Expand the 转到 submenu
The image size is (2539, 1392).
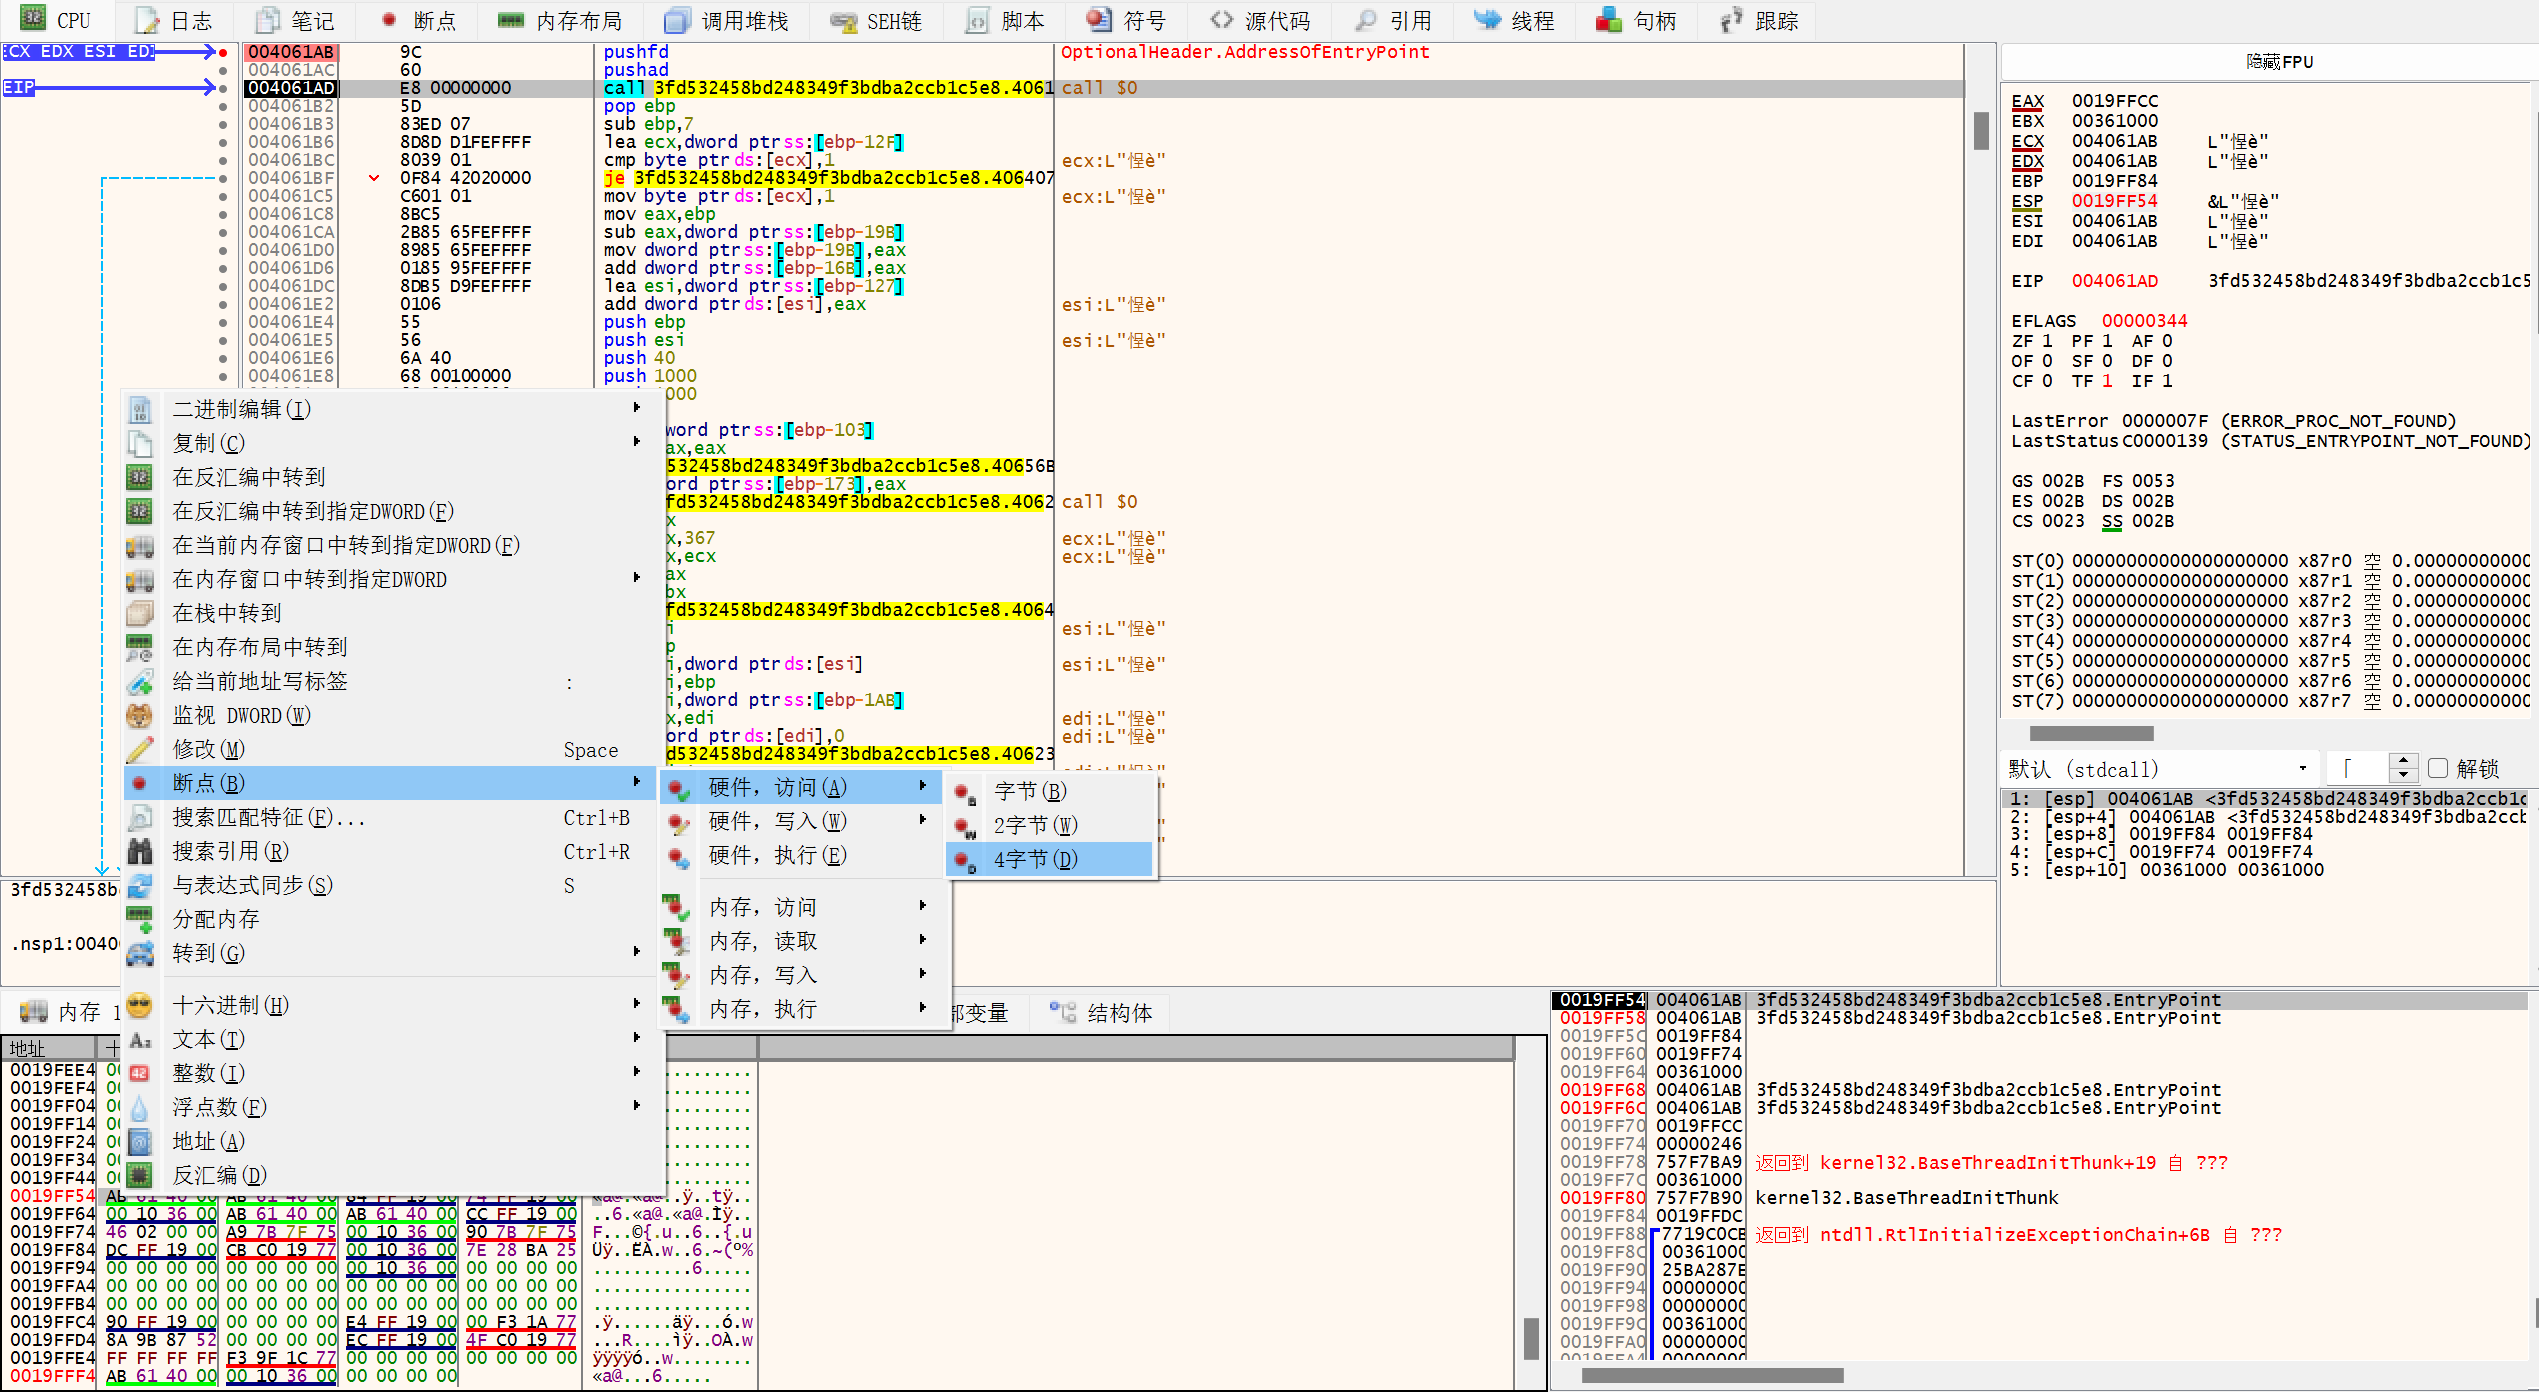(x=636, y=952)
